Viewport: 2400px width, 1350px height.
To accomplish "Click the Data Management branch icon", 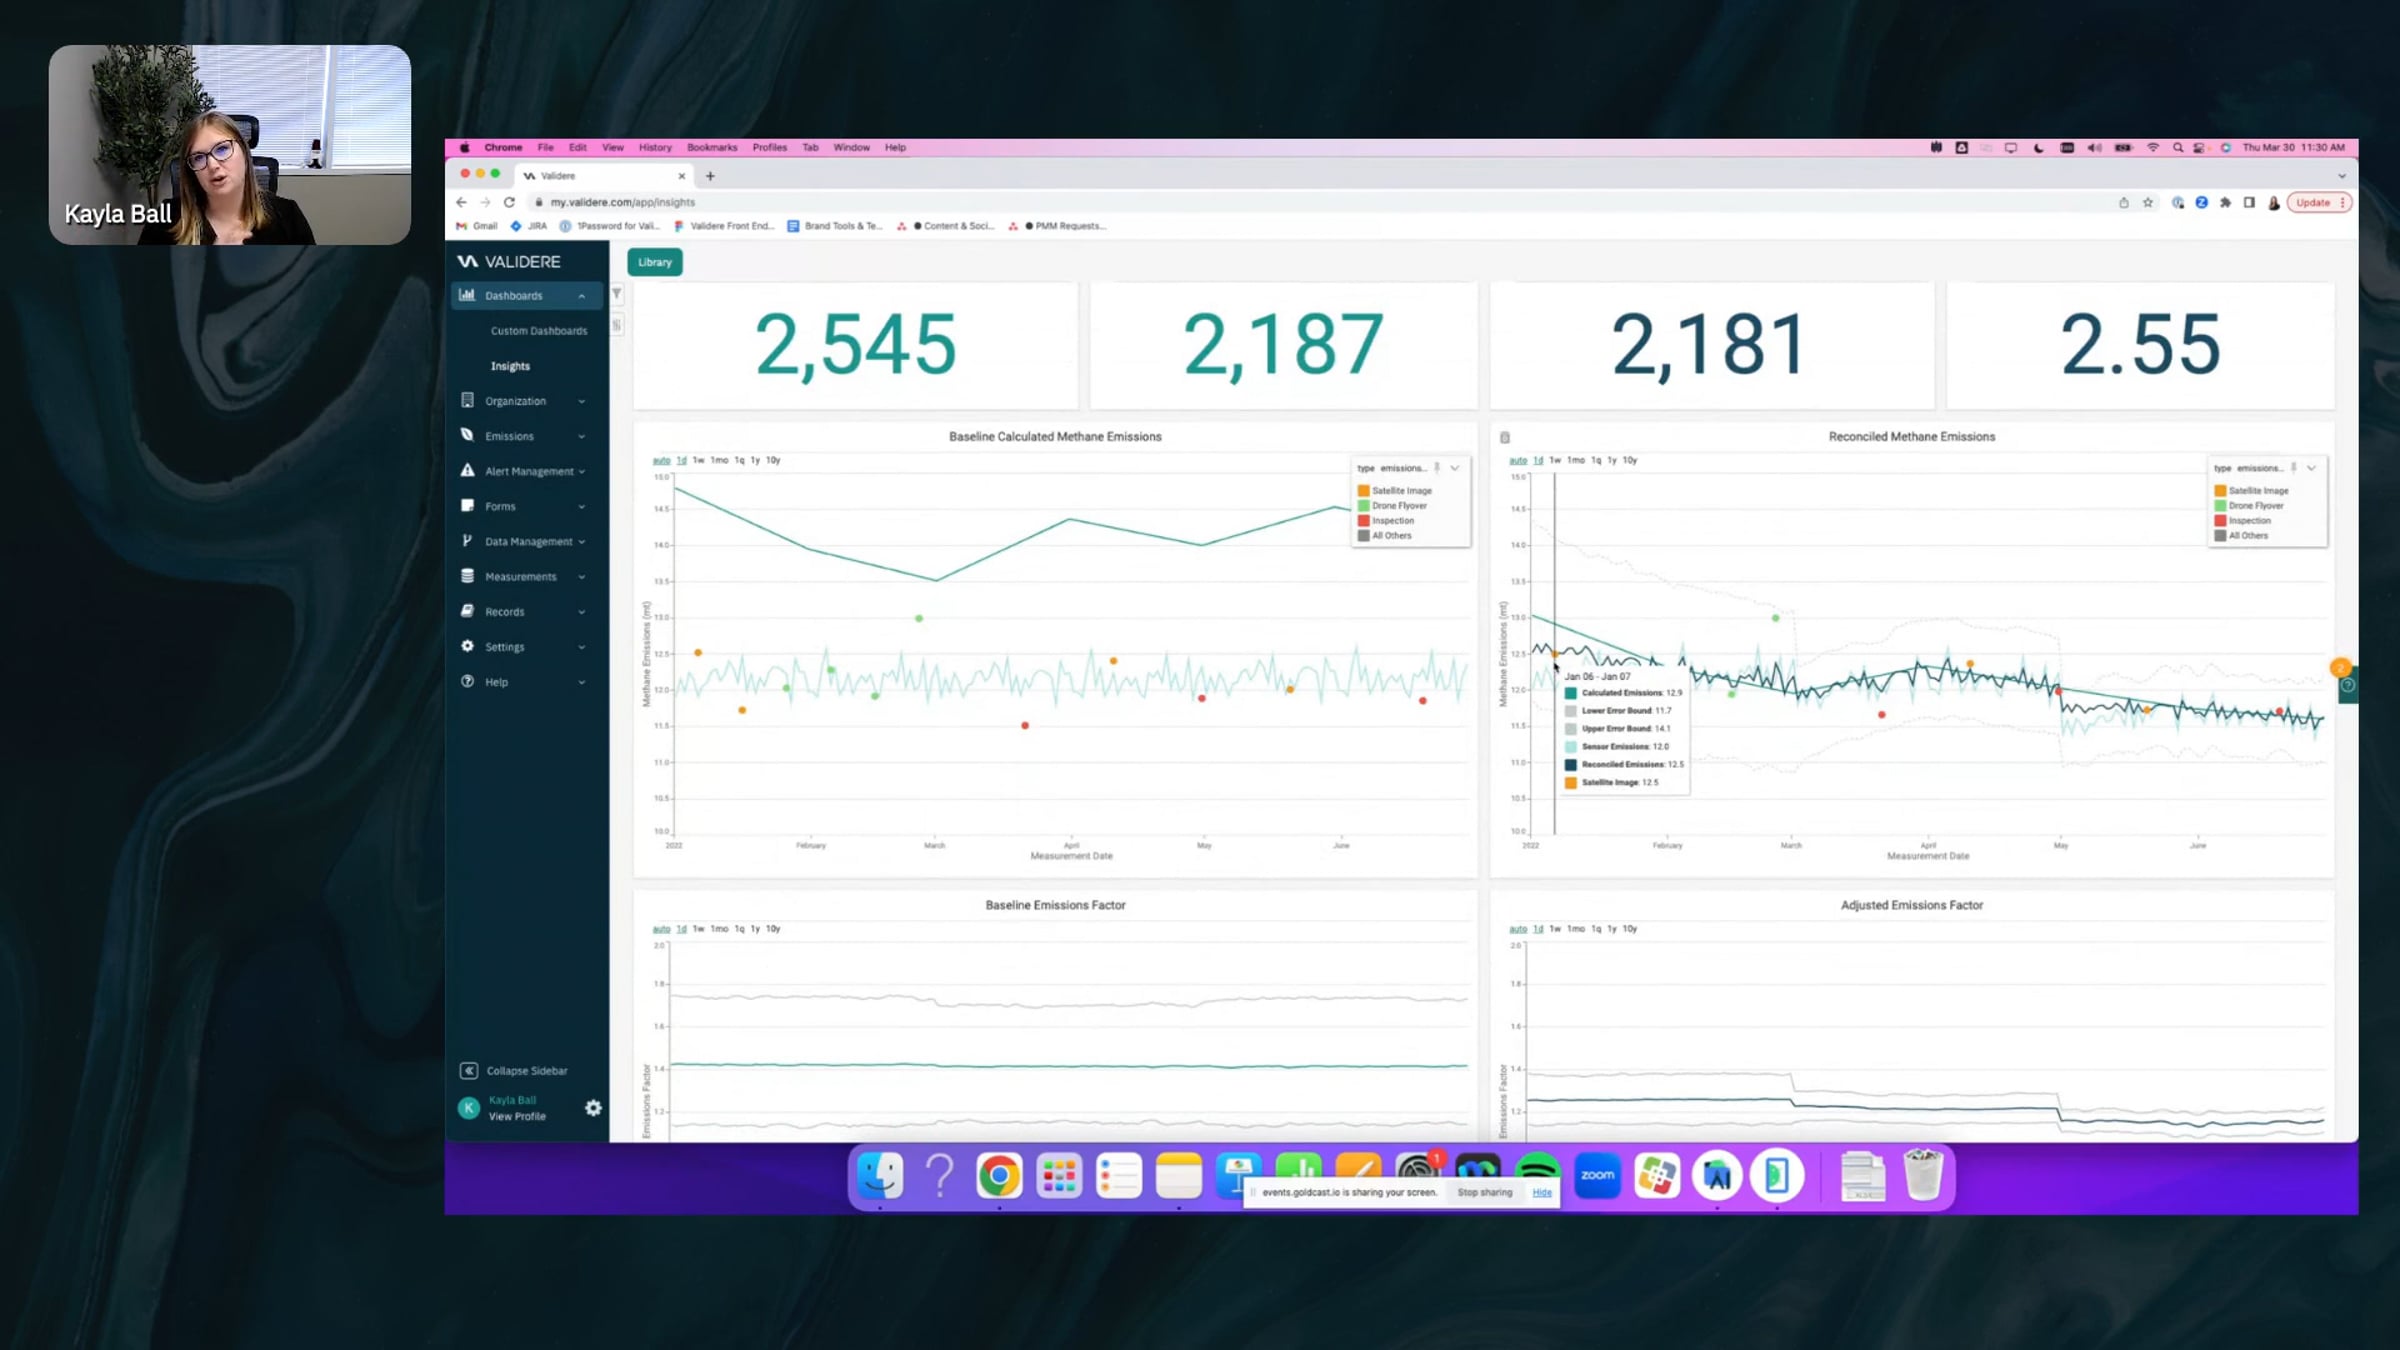I will coord(467,541).
